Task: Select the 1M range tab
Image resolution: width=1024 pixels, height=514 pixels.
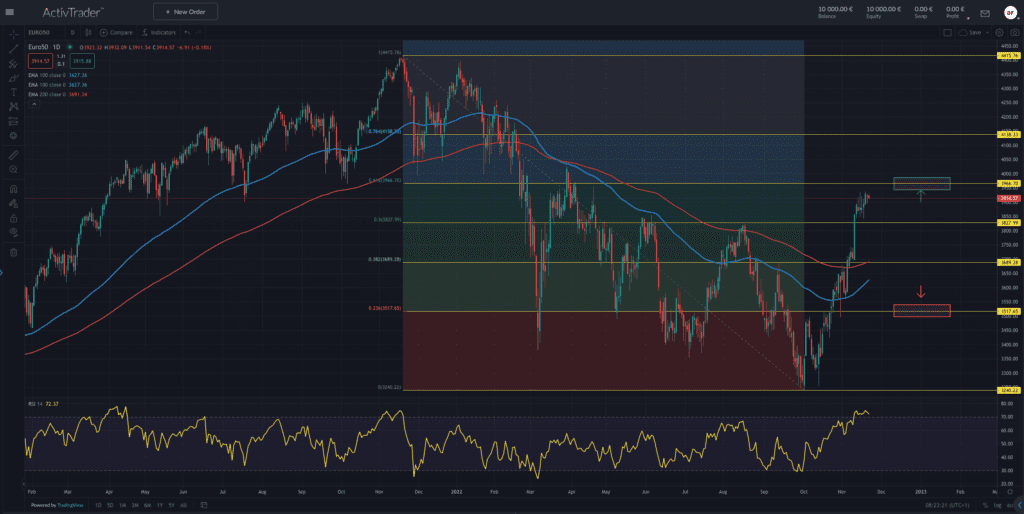Action: pyautogui.click(x=122, y=505)
